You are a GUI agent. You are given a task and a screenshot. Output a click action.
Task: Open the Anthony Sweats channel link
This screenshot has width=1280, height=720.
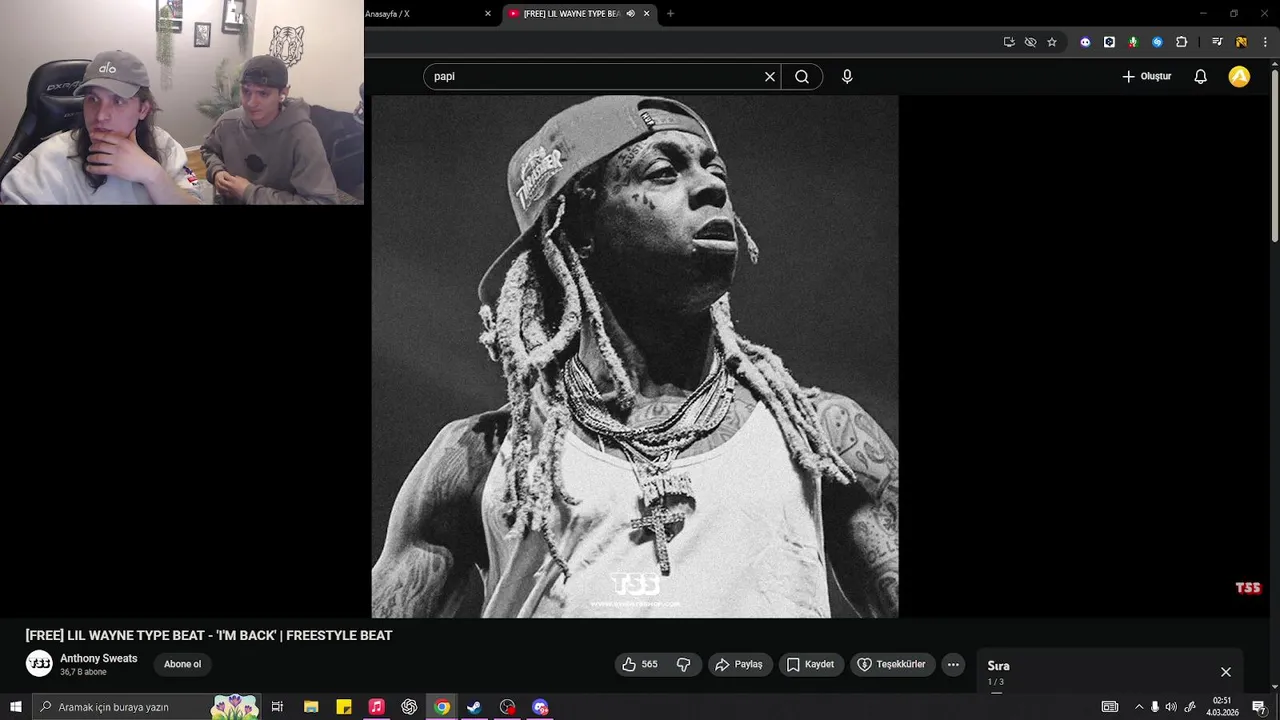[98, 659]
